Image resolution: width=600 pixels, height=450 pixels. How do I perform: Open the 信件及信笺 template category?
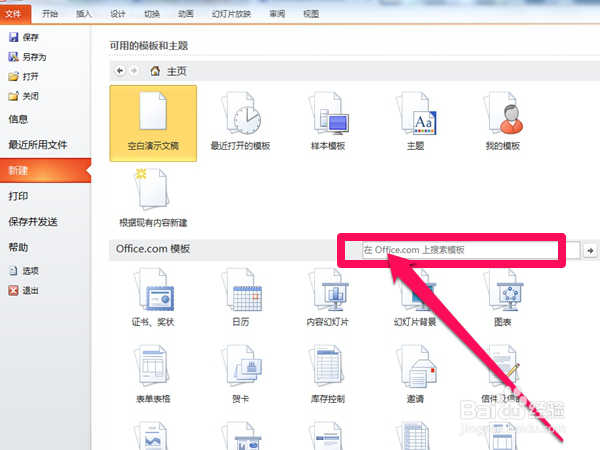503,374
